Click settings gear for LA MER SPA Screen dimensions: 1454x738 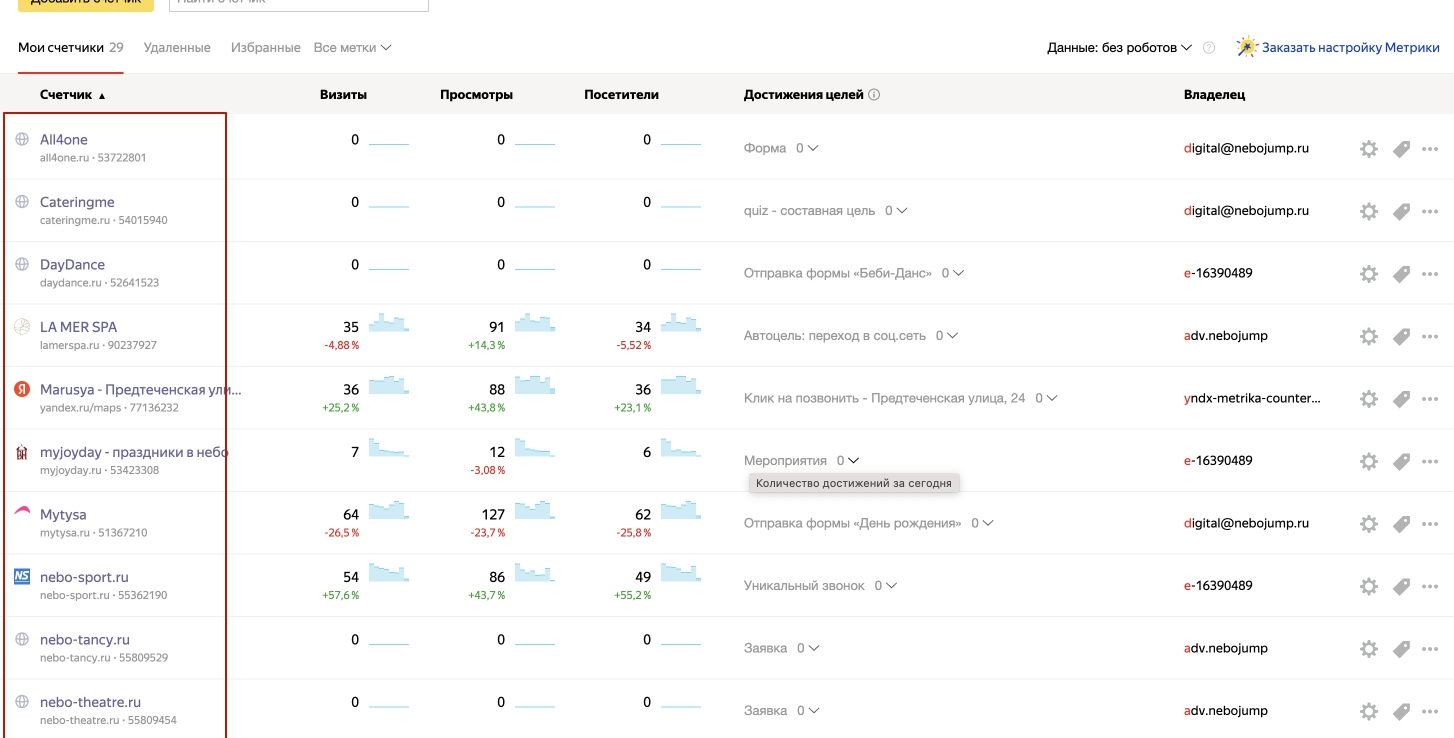[x=1368, y=337]
